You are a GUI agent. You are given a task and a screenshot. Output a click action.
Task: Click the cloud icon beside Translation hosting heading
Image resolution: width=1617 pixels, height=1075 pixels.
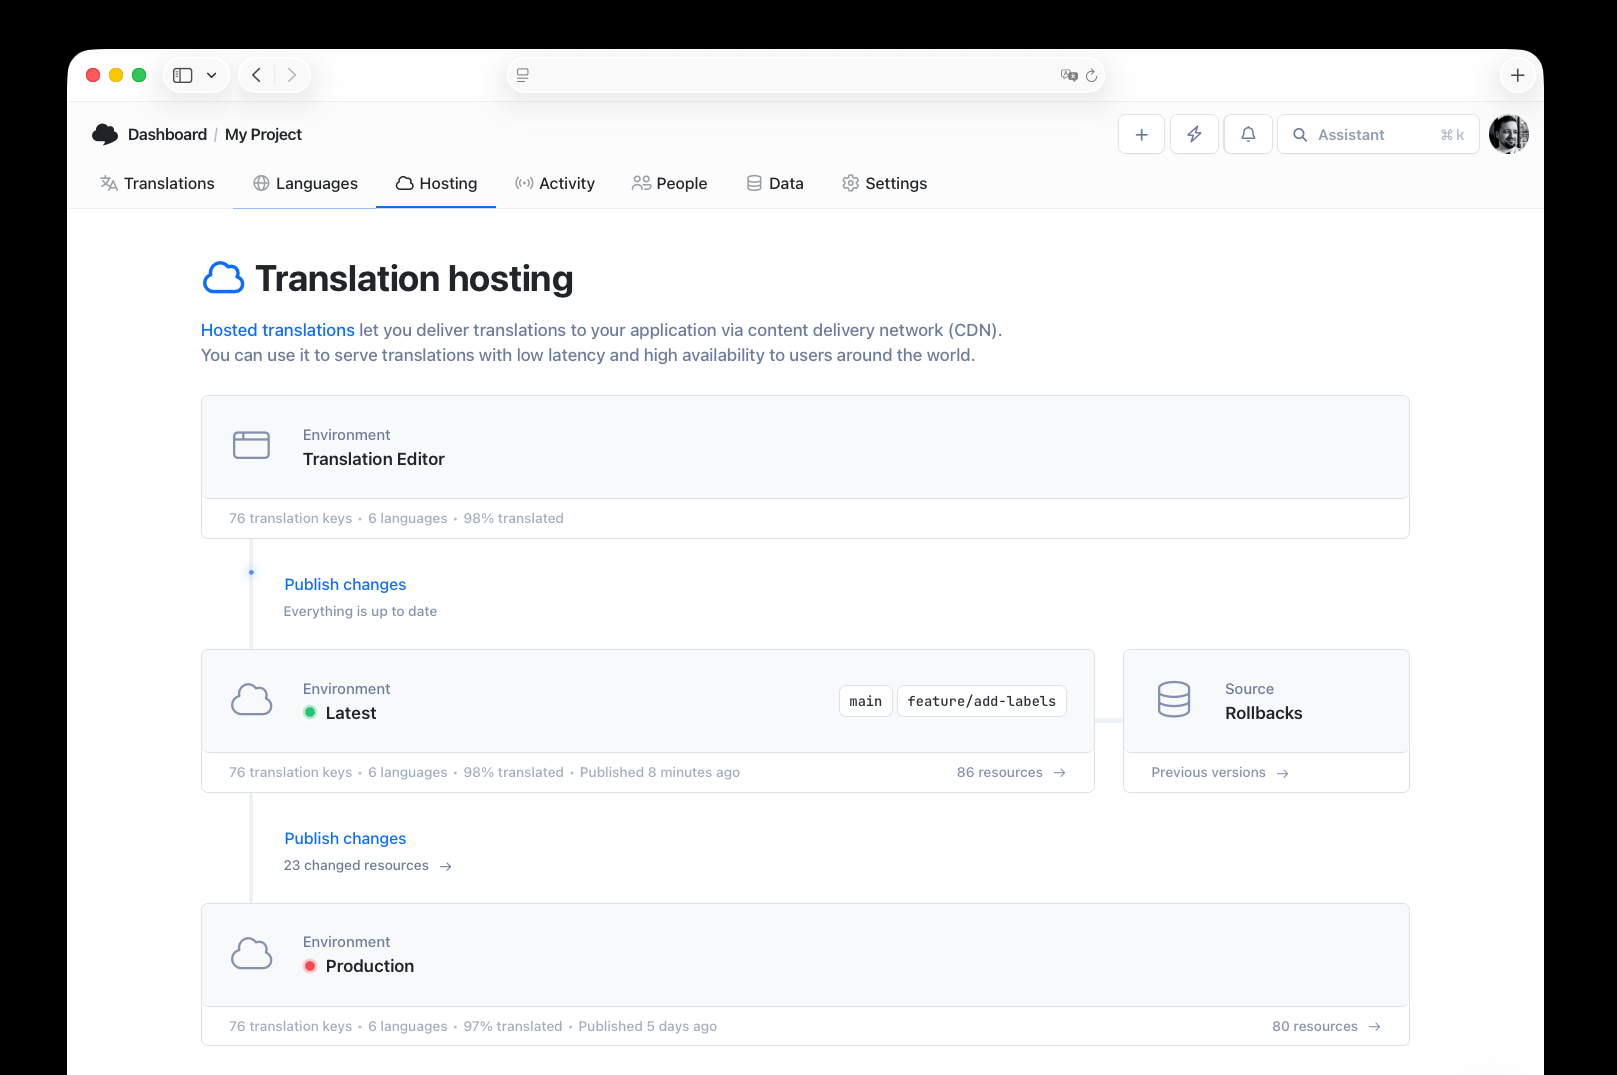click(223, 277)
